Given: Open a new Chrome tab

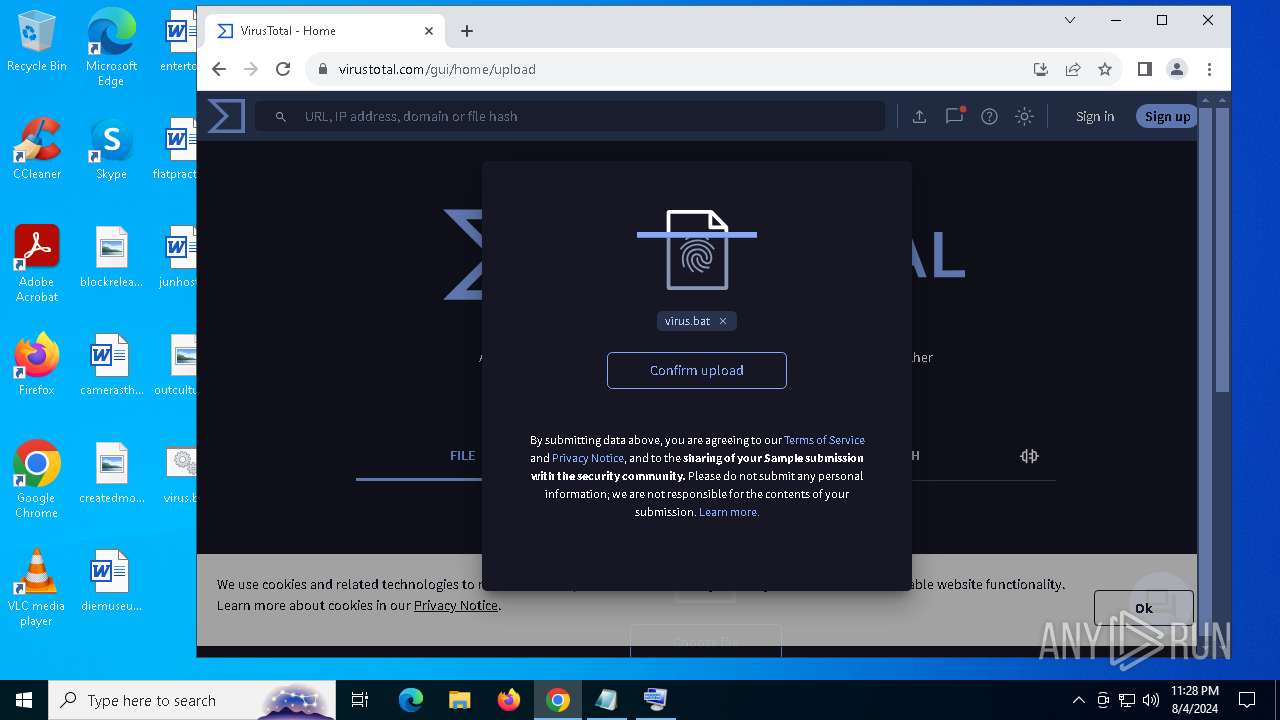Looking at the screenshot, I should pyautogui.click(x=467, y=31).
